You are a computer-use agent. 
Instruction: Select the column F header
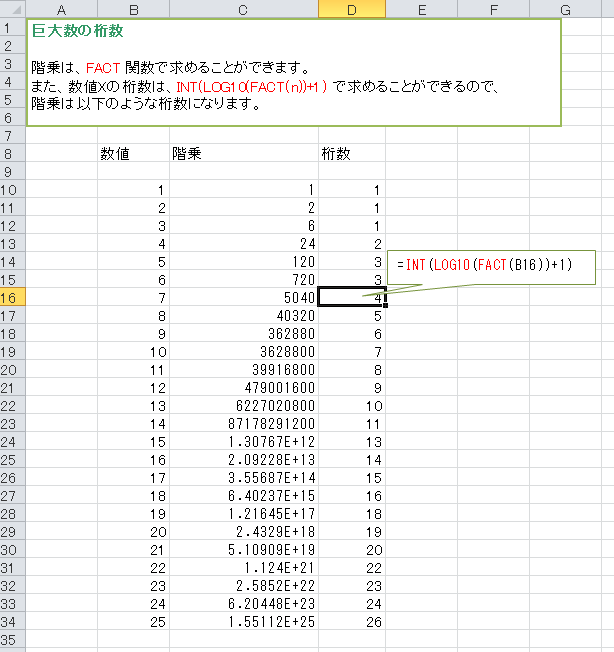coord(493,9)
